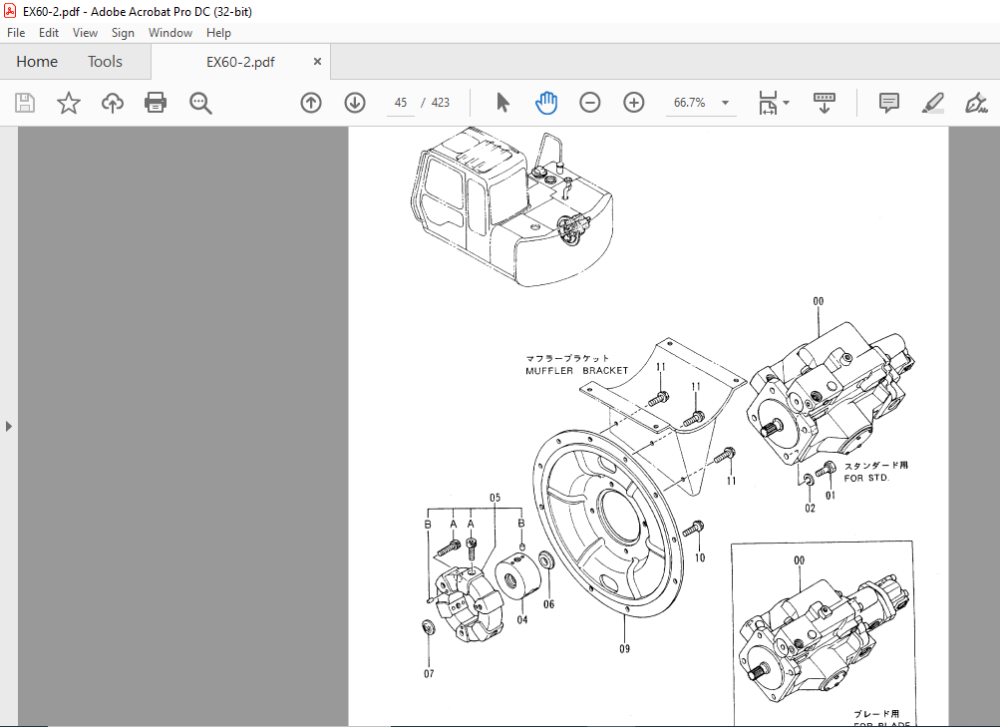The image size is (1000, 727).
Task: Select the highlighter pen tool
Action: point(933,103)
